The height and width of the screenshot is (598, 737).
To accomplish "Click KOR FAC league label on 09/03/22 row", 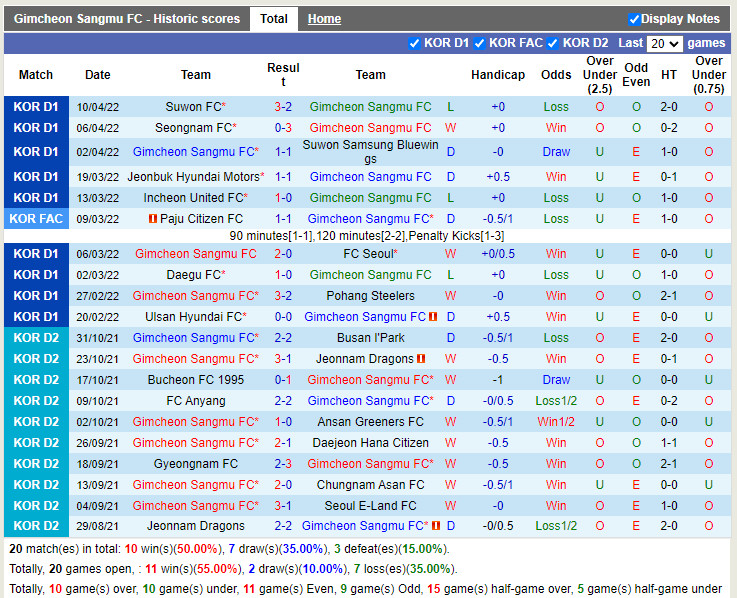I will click(36, 219).
